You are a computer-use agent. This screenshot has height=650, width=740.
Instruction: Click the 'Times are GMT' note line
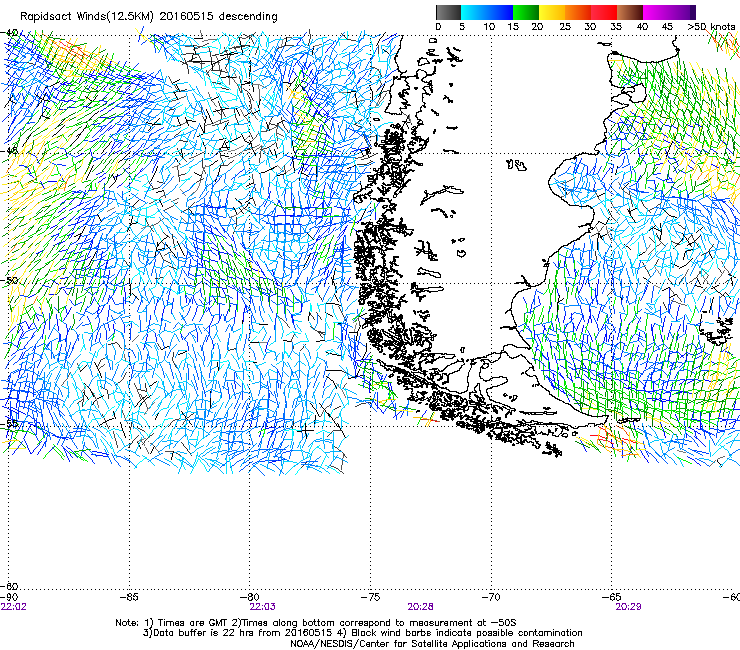[x=316, y=623]
